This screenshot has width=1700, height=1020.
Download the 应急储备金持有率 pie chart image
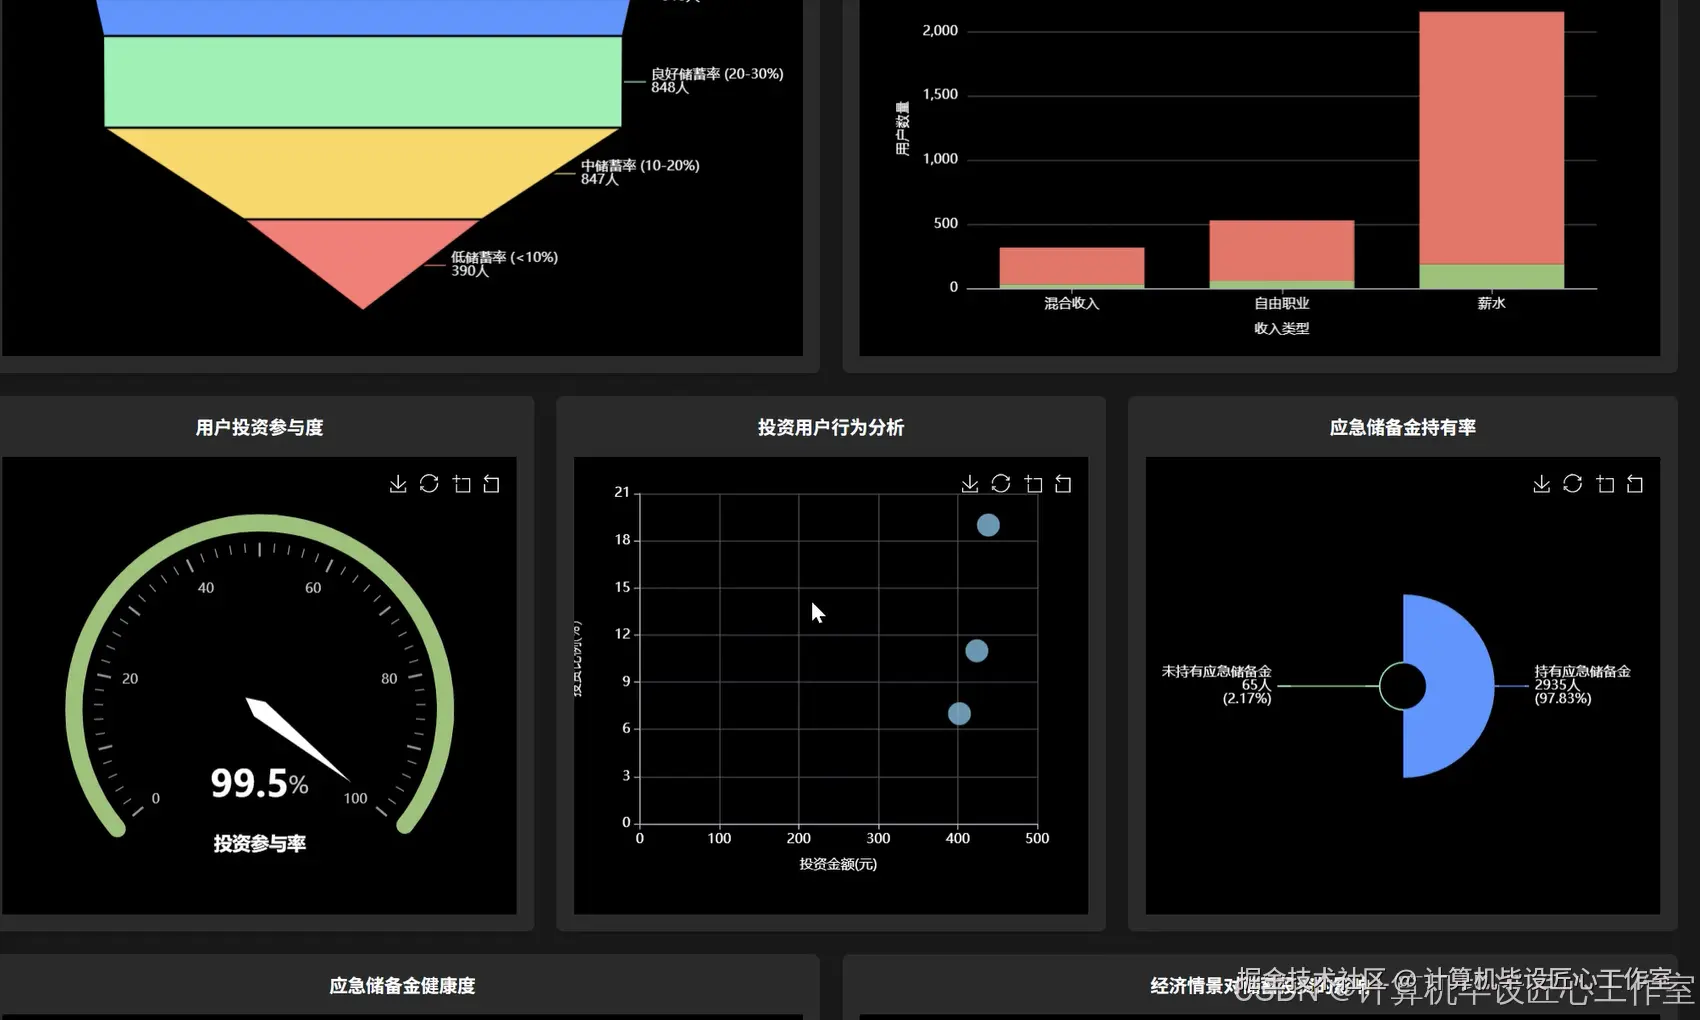[1542, 484]
